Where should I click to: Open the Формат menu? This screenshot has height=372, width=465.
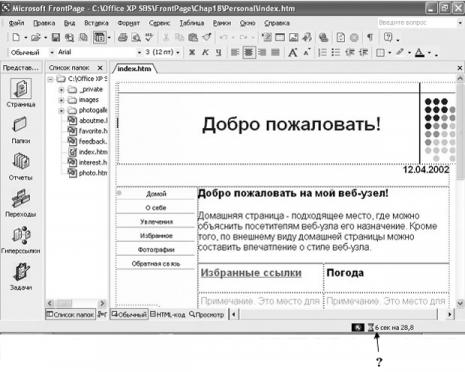coord(128,23)
